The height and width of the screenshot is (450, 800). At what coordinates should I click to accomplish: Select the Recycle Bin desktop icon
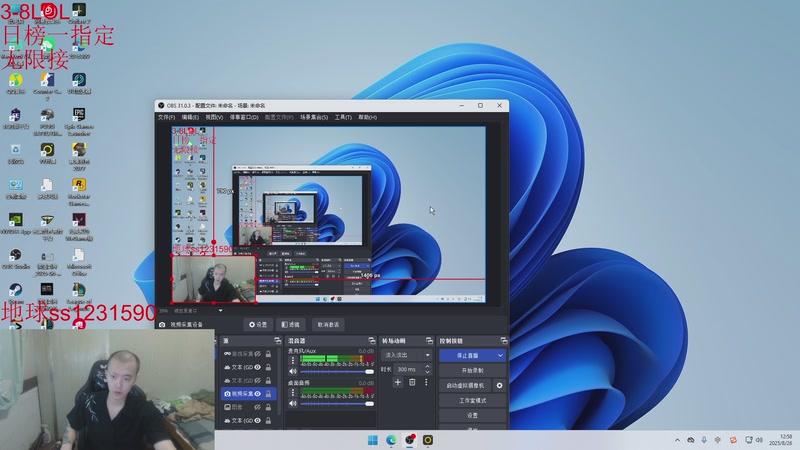point(16,153)
